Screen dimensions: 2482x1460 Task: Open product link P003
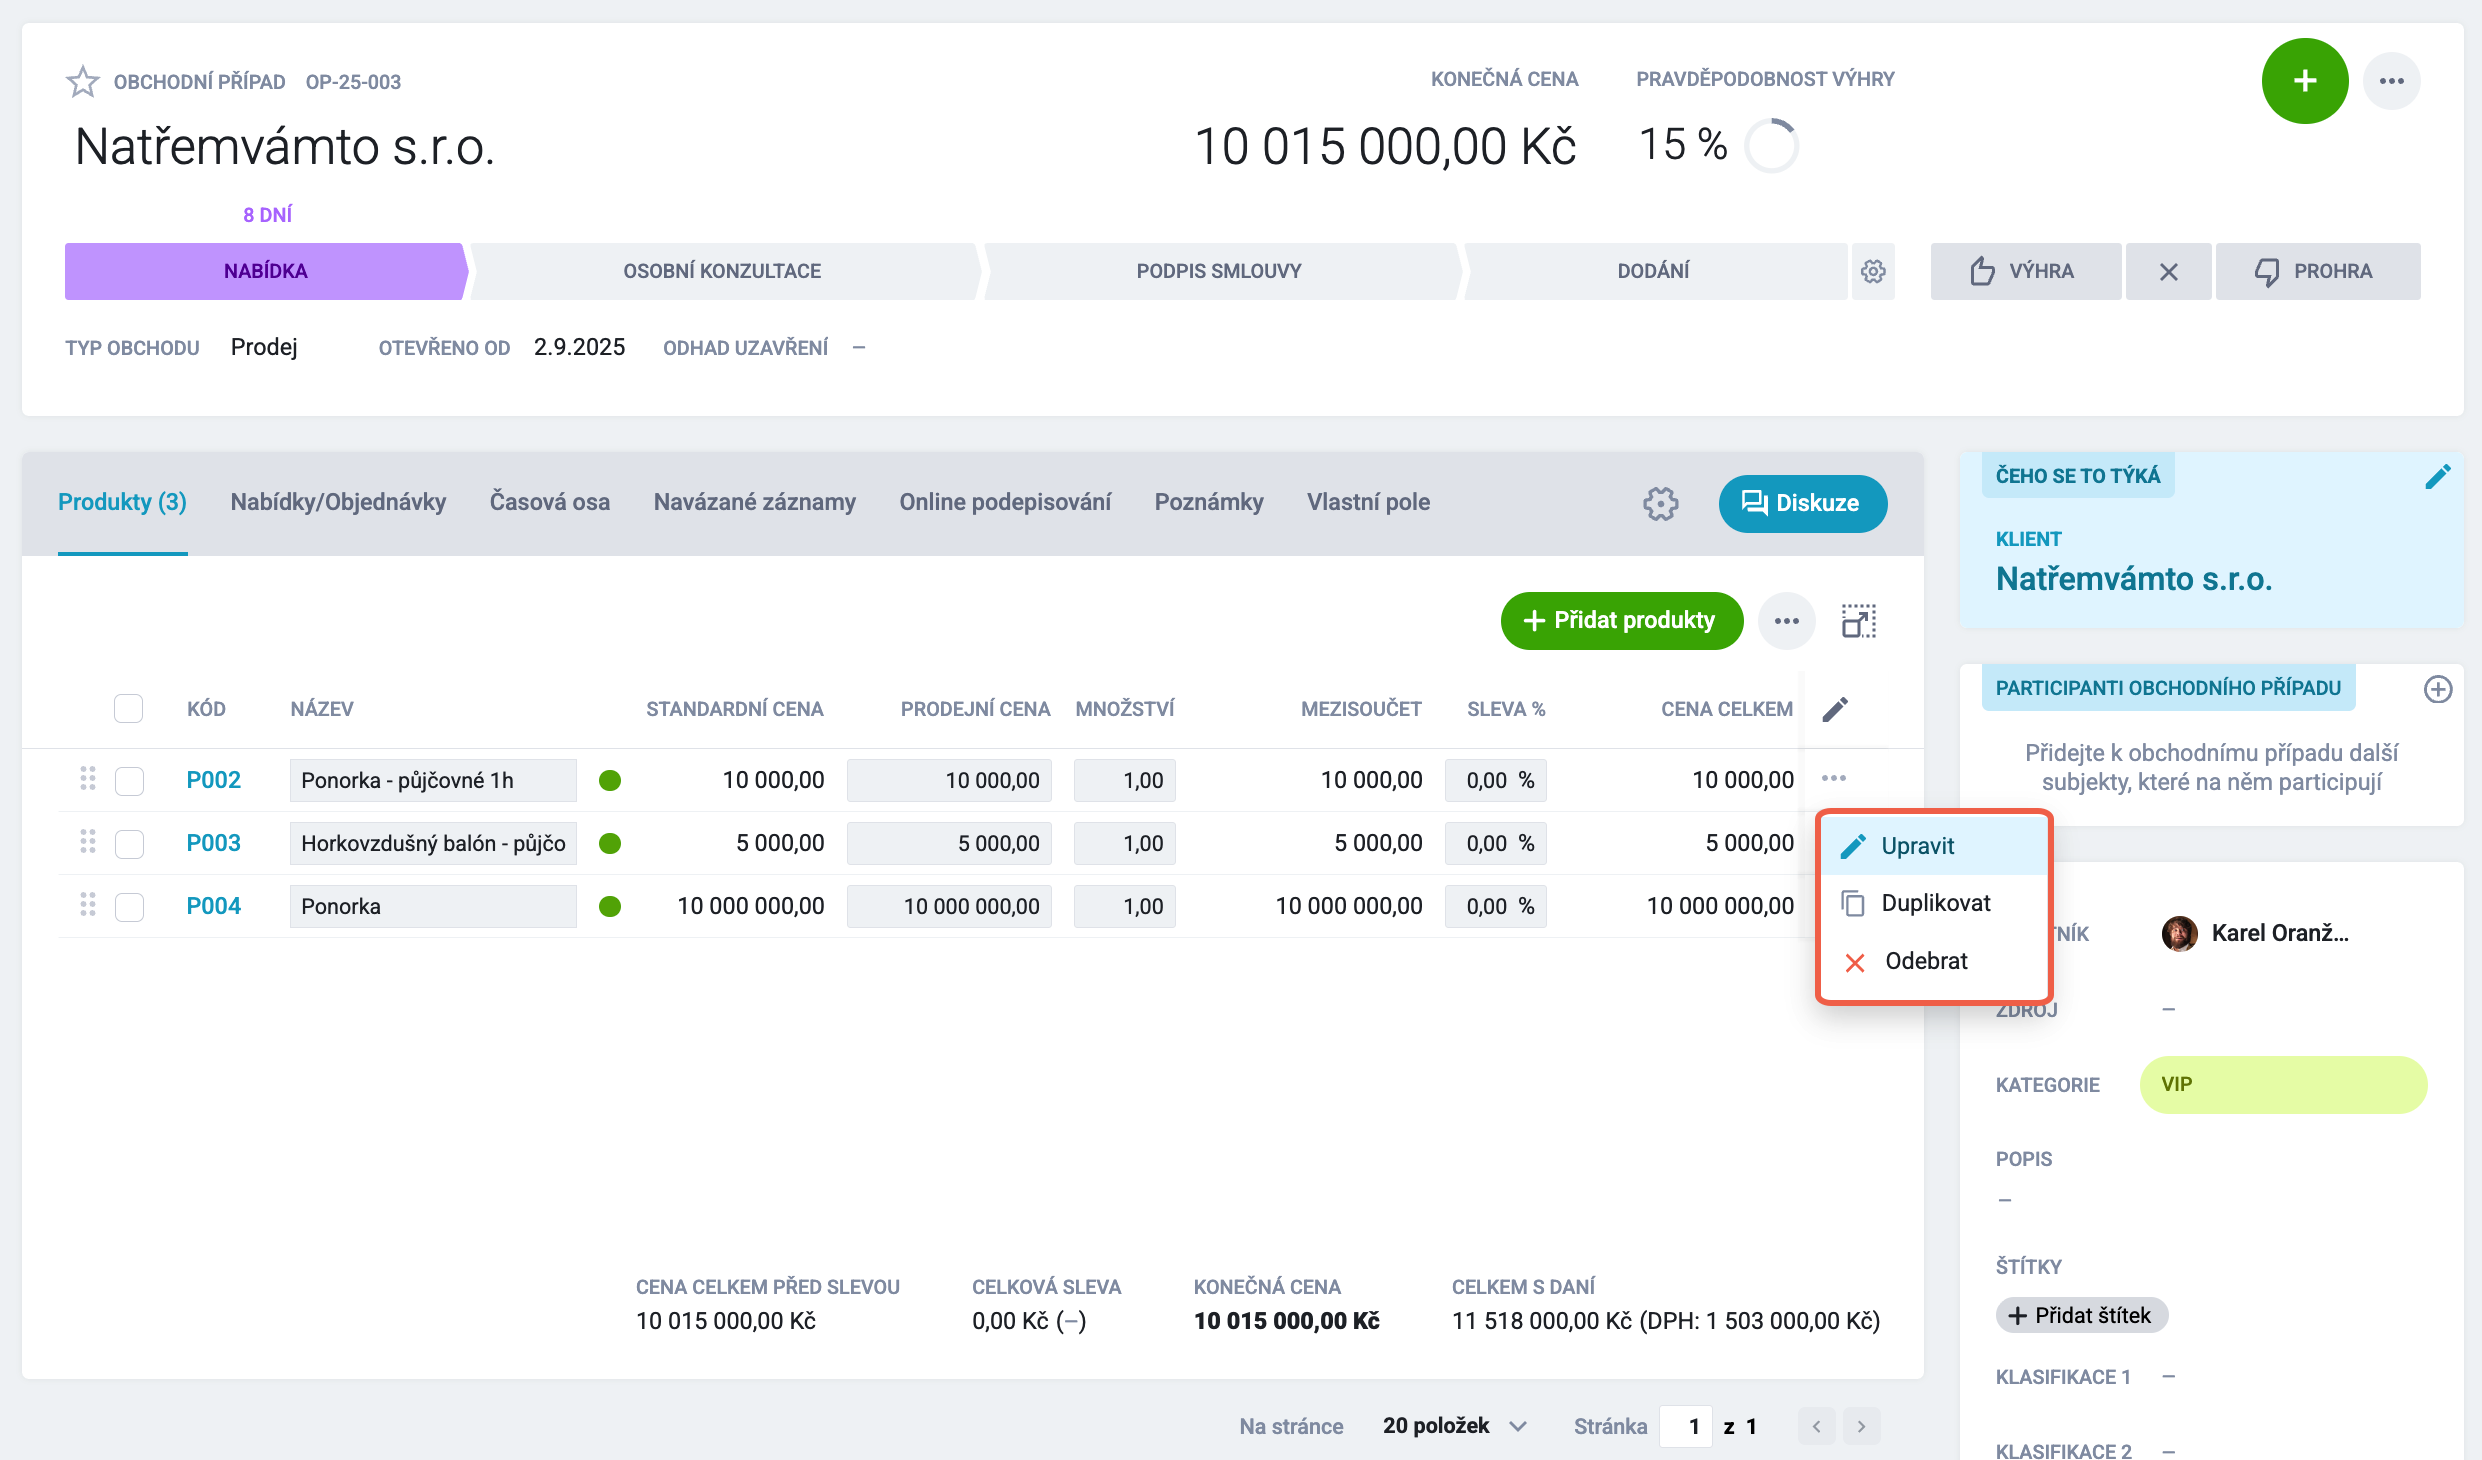tap(214, 843)
